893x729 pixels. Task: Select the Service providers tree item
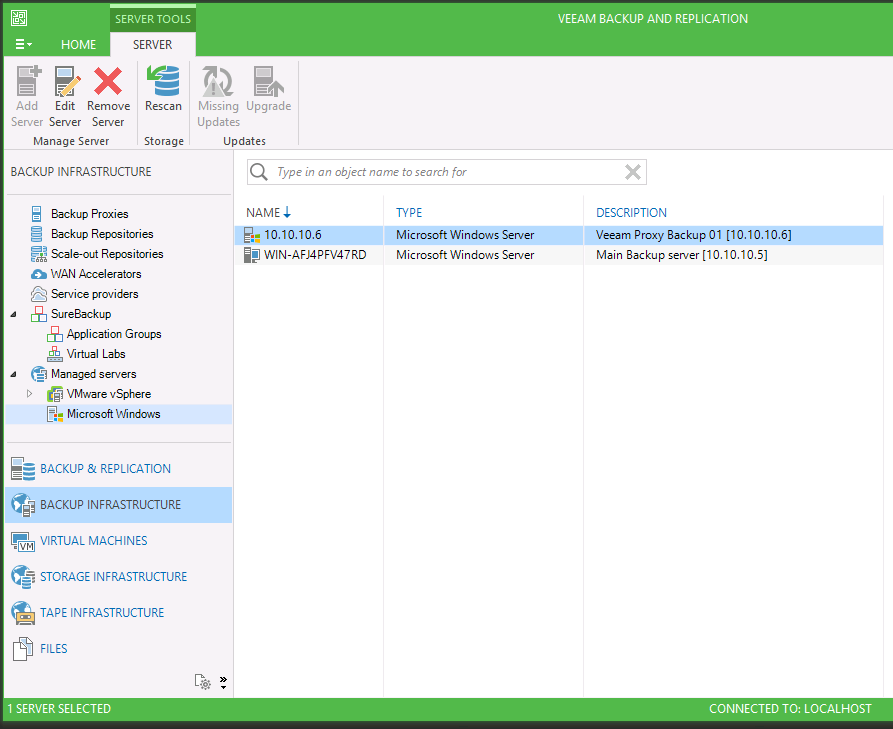95,294
